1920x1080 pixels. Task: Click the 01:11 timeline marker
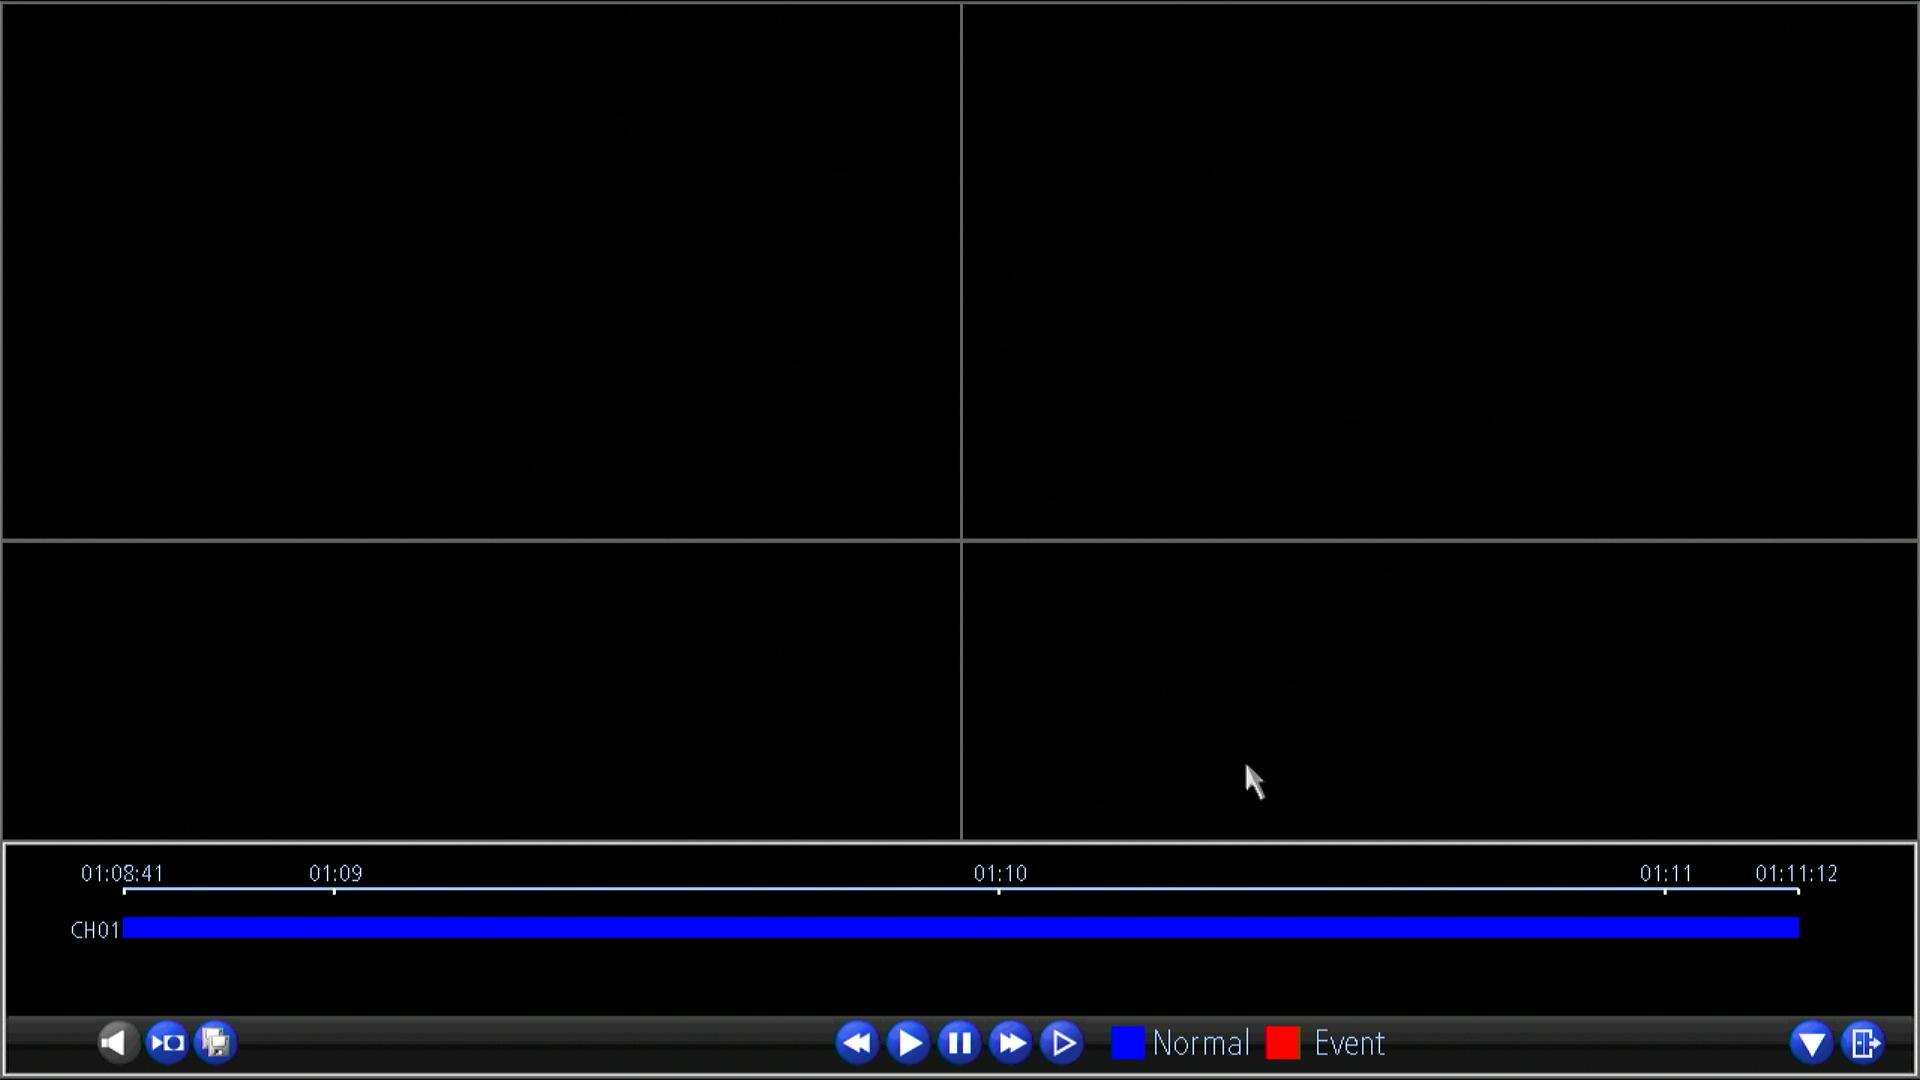pos(1666,874)
